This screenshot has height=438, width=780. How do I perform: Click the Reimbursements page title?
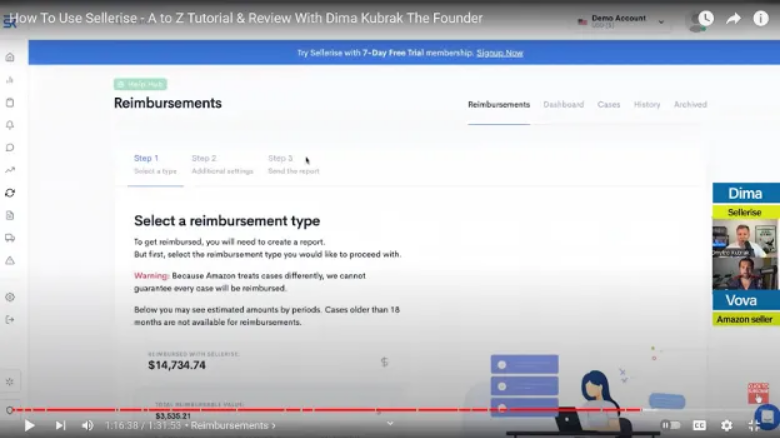pos(168,103)
